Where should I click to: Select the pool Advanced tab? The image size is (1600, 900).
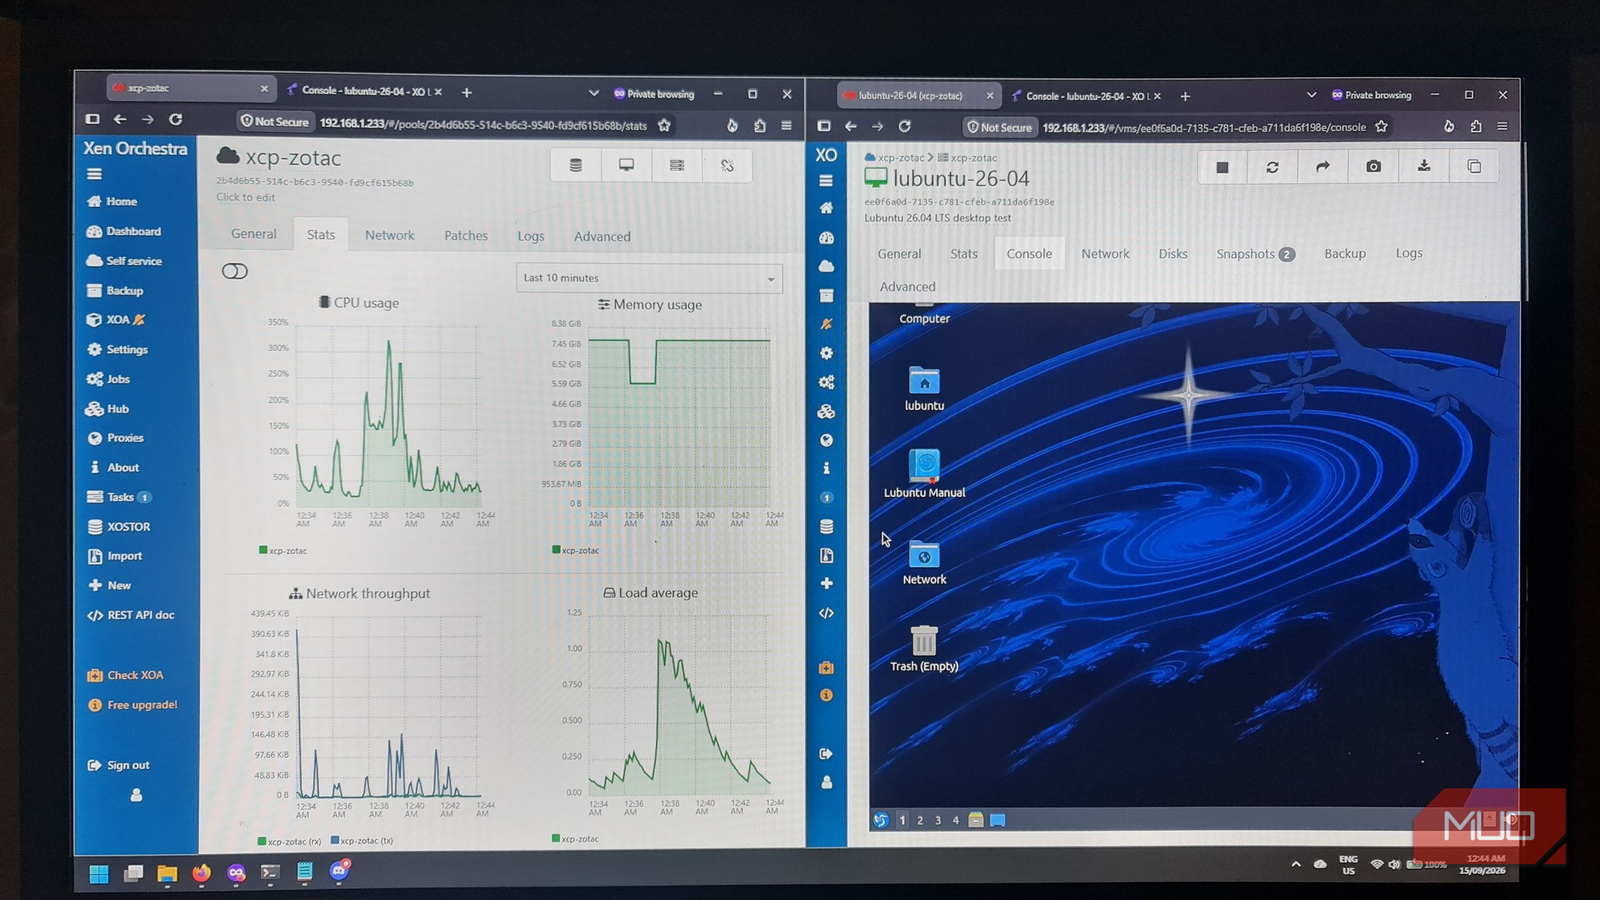coord(602,236)
